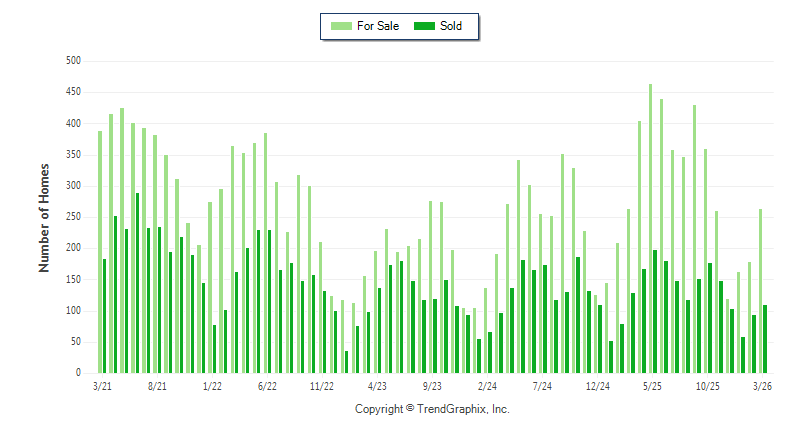This screenshot has width=800, height=434.
Task: Click the 12/24 x-axis label
Action: [598, 385]
